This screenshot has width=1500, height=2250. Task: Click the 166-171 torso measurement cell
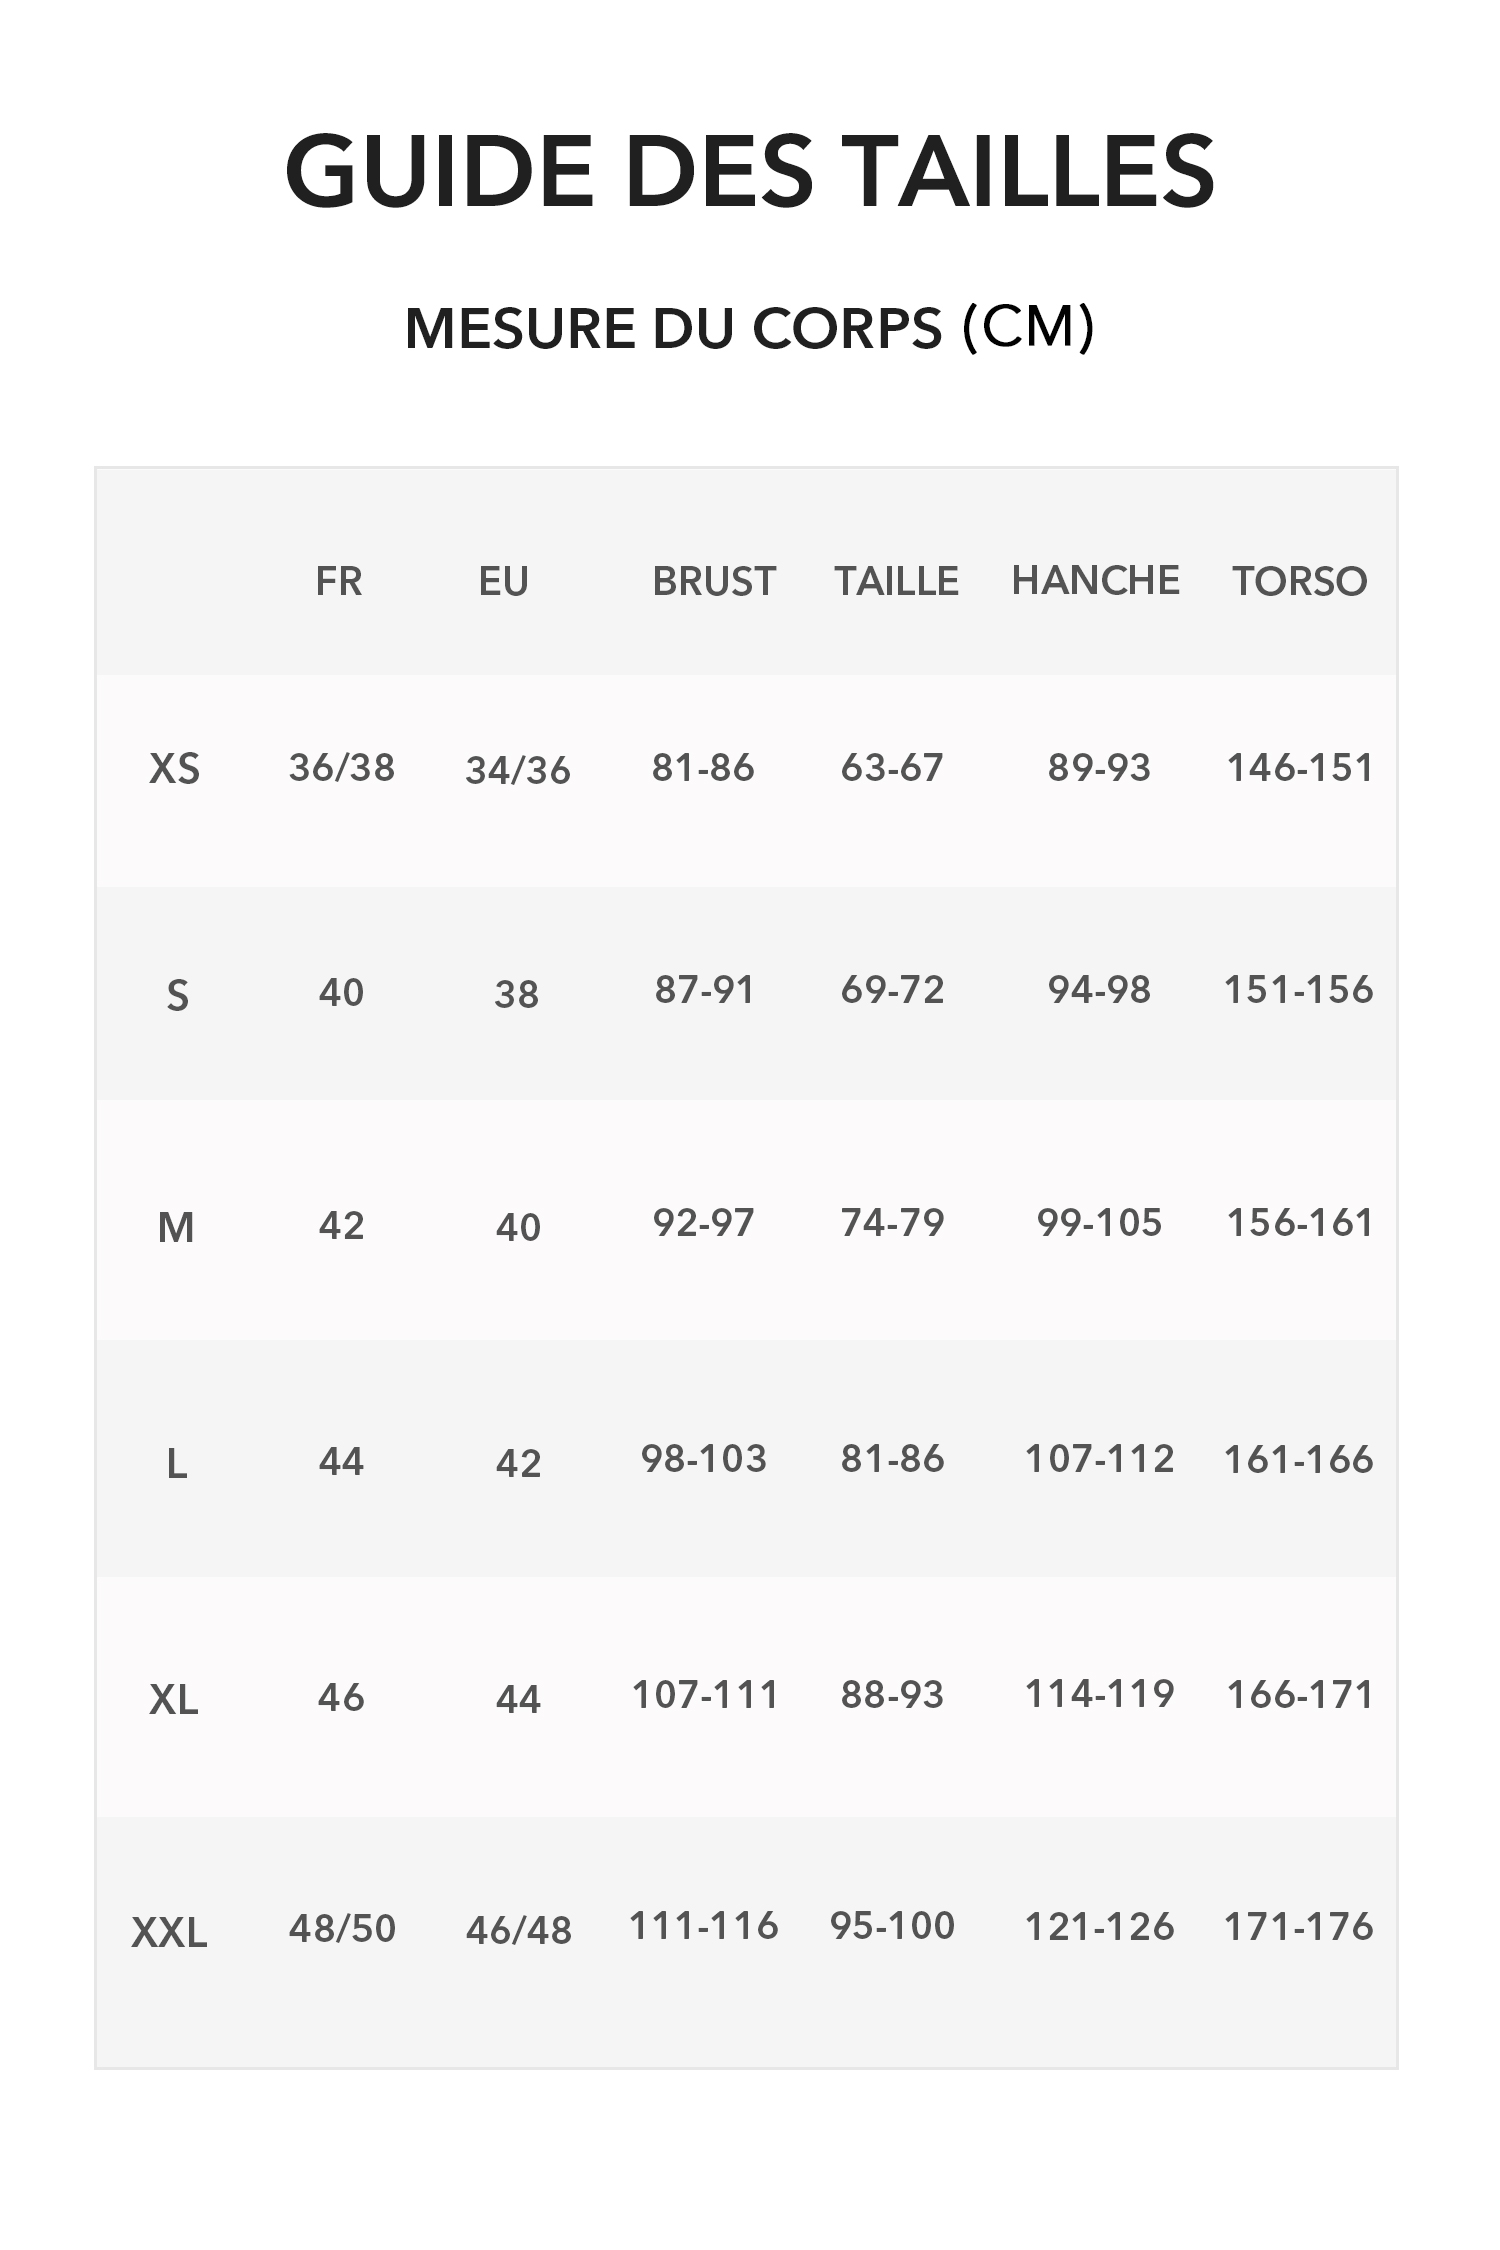[x=1300, y=1695]
